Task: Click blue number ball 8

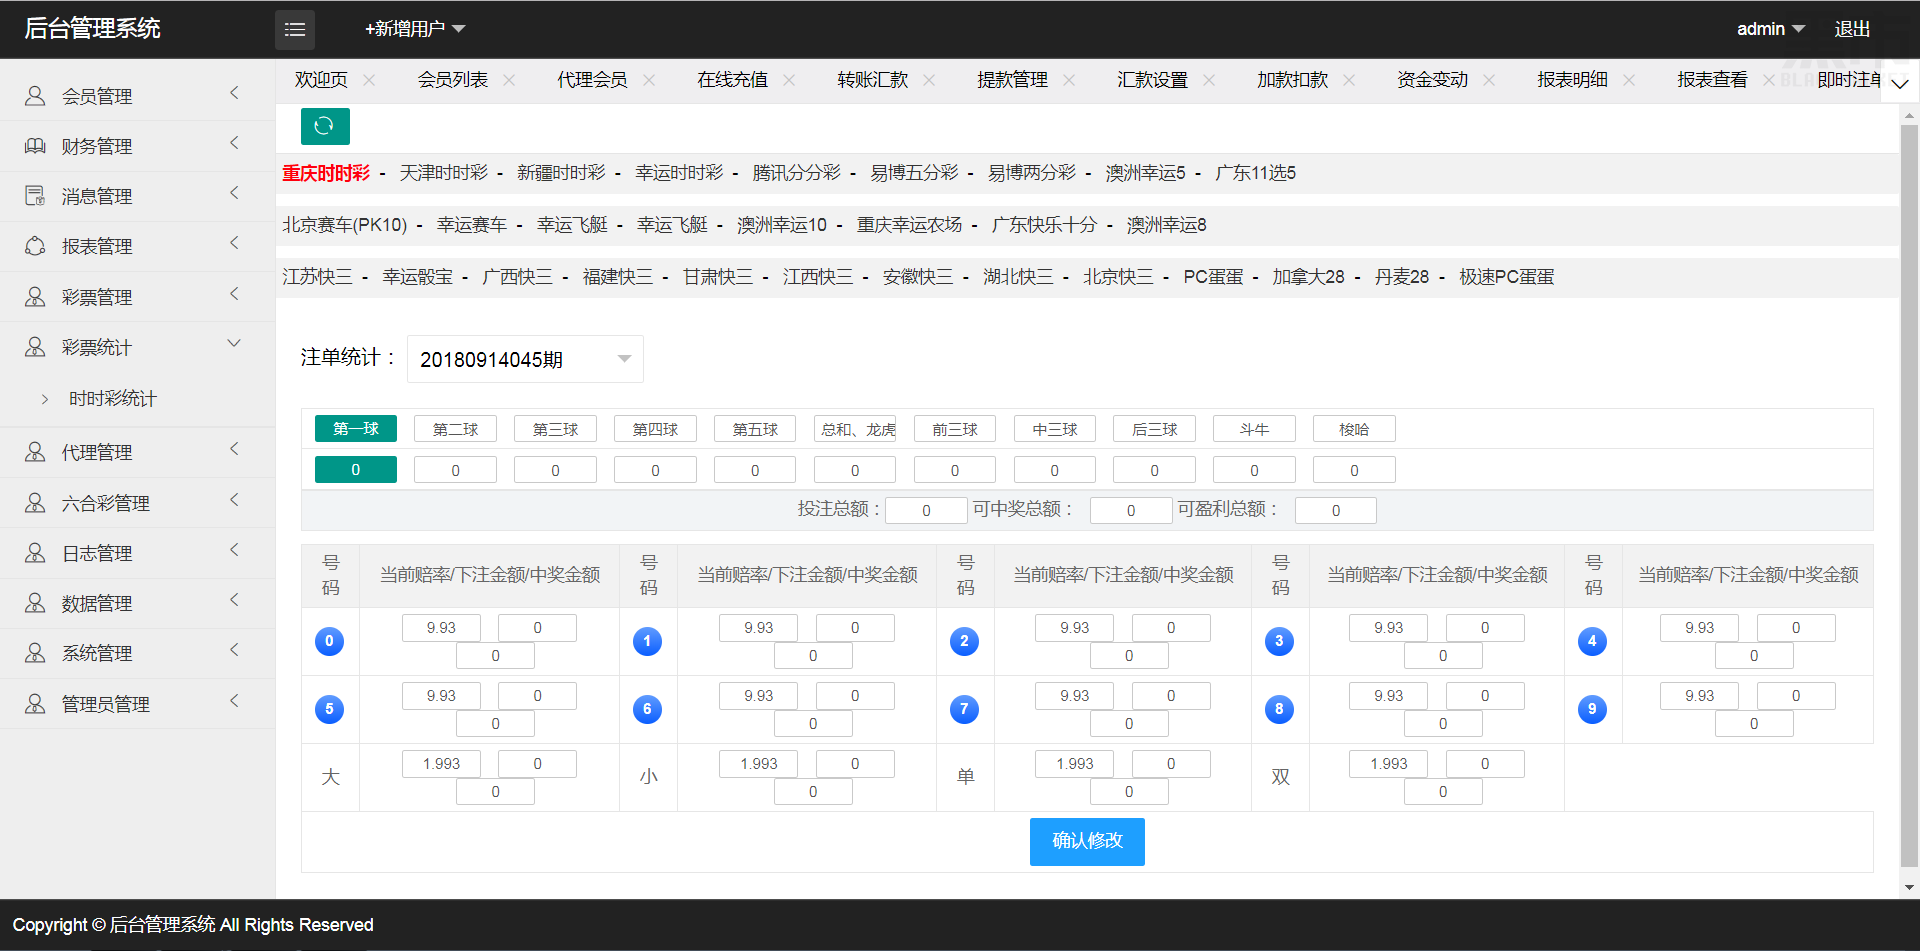Action: [x=1279, y=709]
